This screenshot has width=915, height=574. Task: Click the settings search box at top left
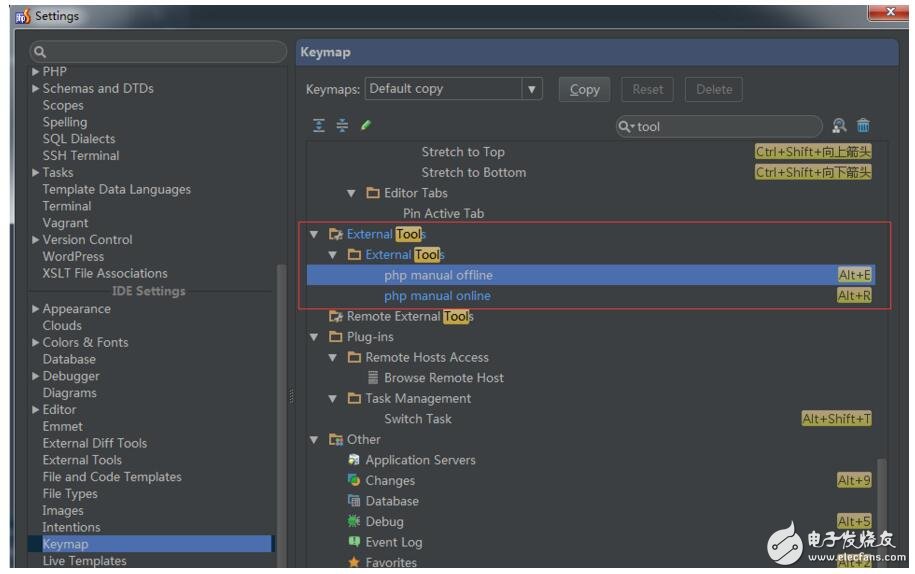click(x=158, y=52)
